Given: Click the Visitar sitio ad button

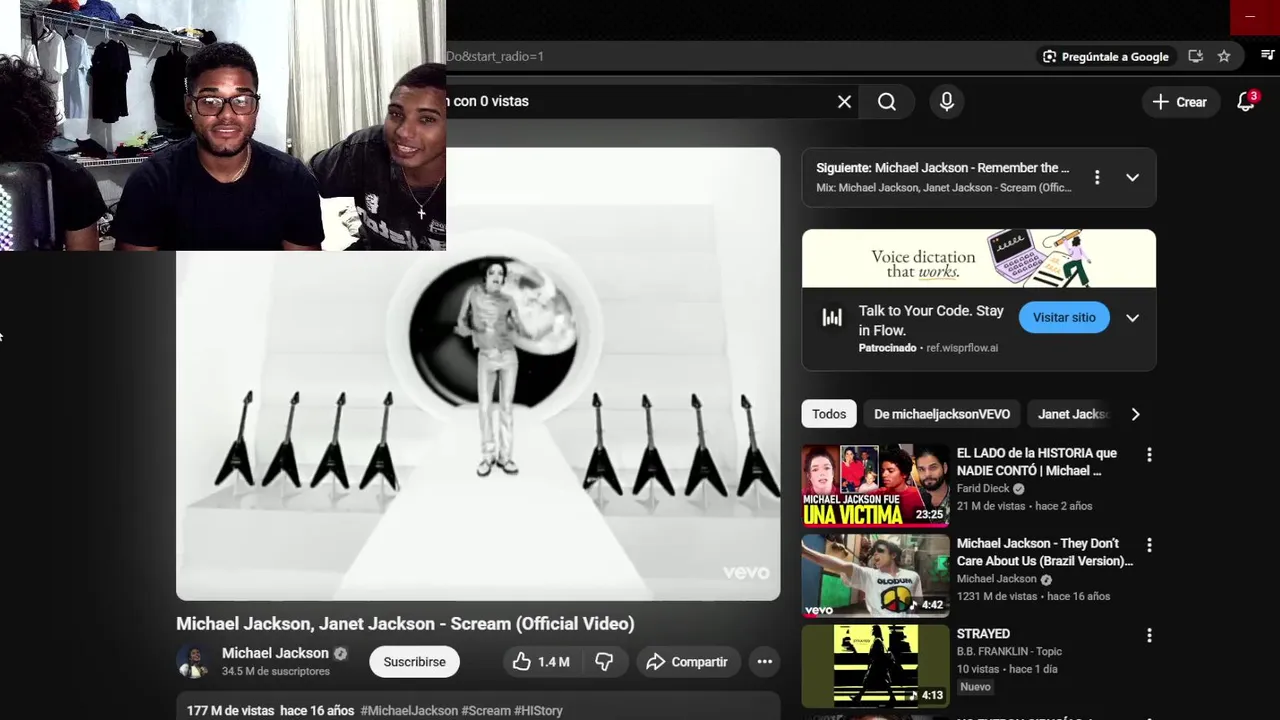Looking at the screenshot, I should pyautogui.click(x=1064, y=317).
